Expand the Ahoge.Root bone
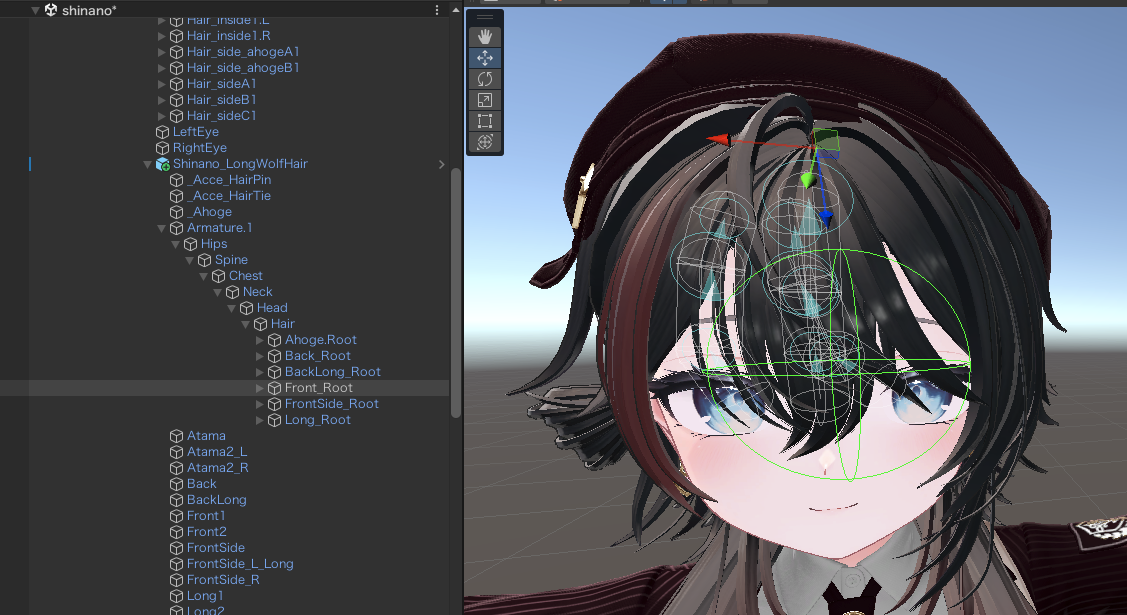Viewport: 1127px width, 615px height. point(261,340)
